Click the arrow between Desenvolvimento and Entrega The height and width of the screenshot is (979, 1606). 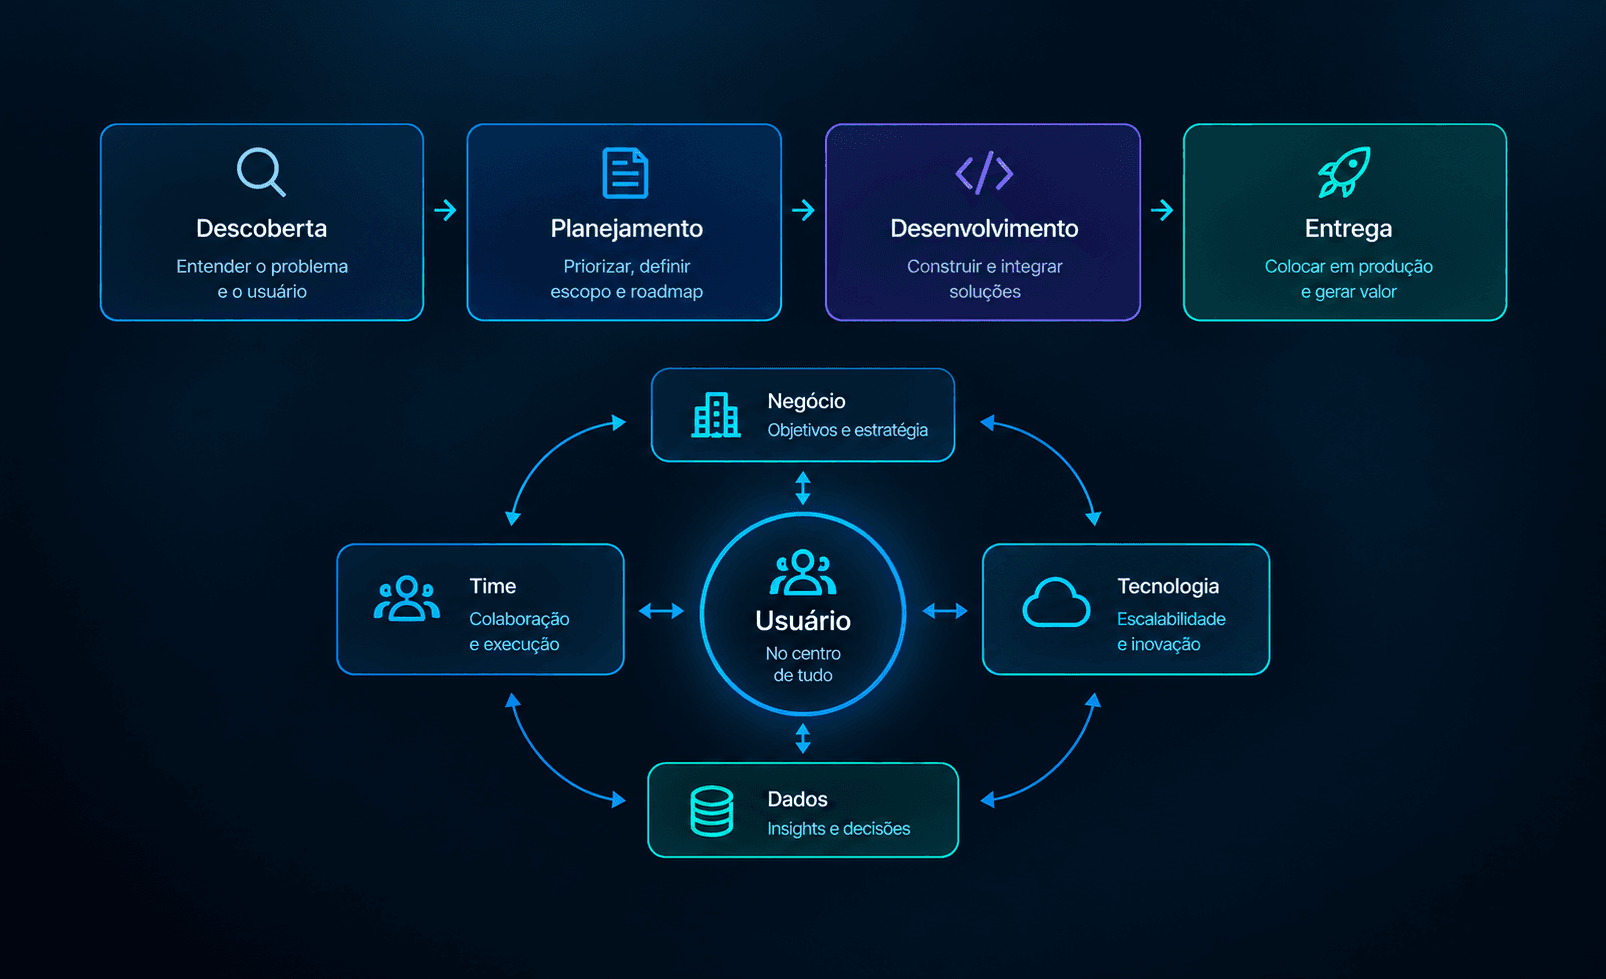(x=1162, y=210)
